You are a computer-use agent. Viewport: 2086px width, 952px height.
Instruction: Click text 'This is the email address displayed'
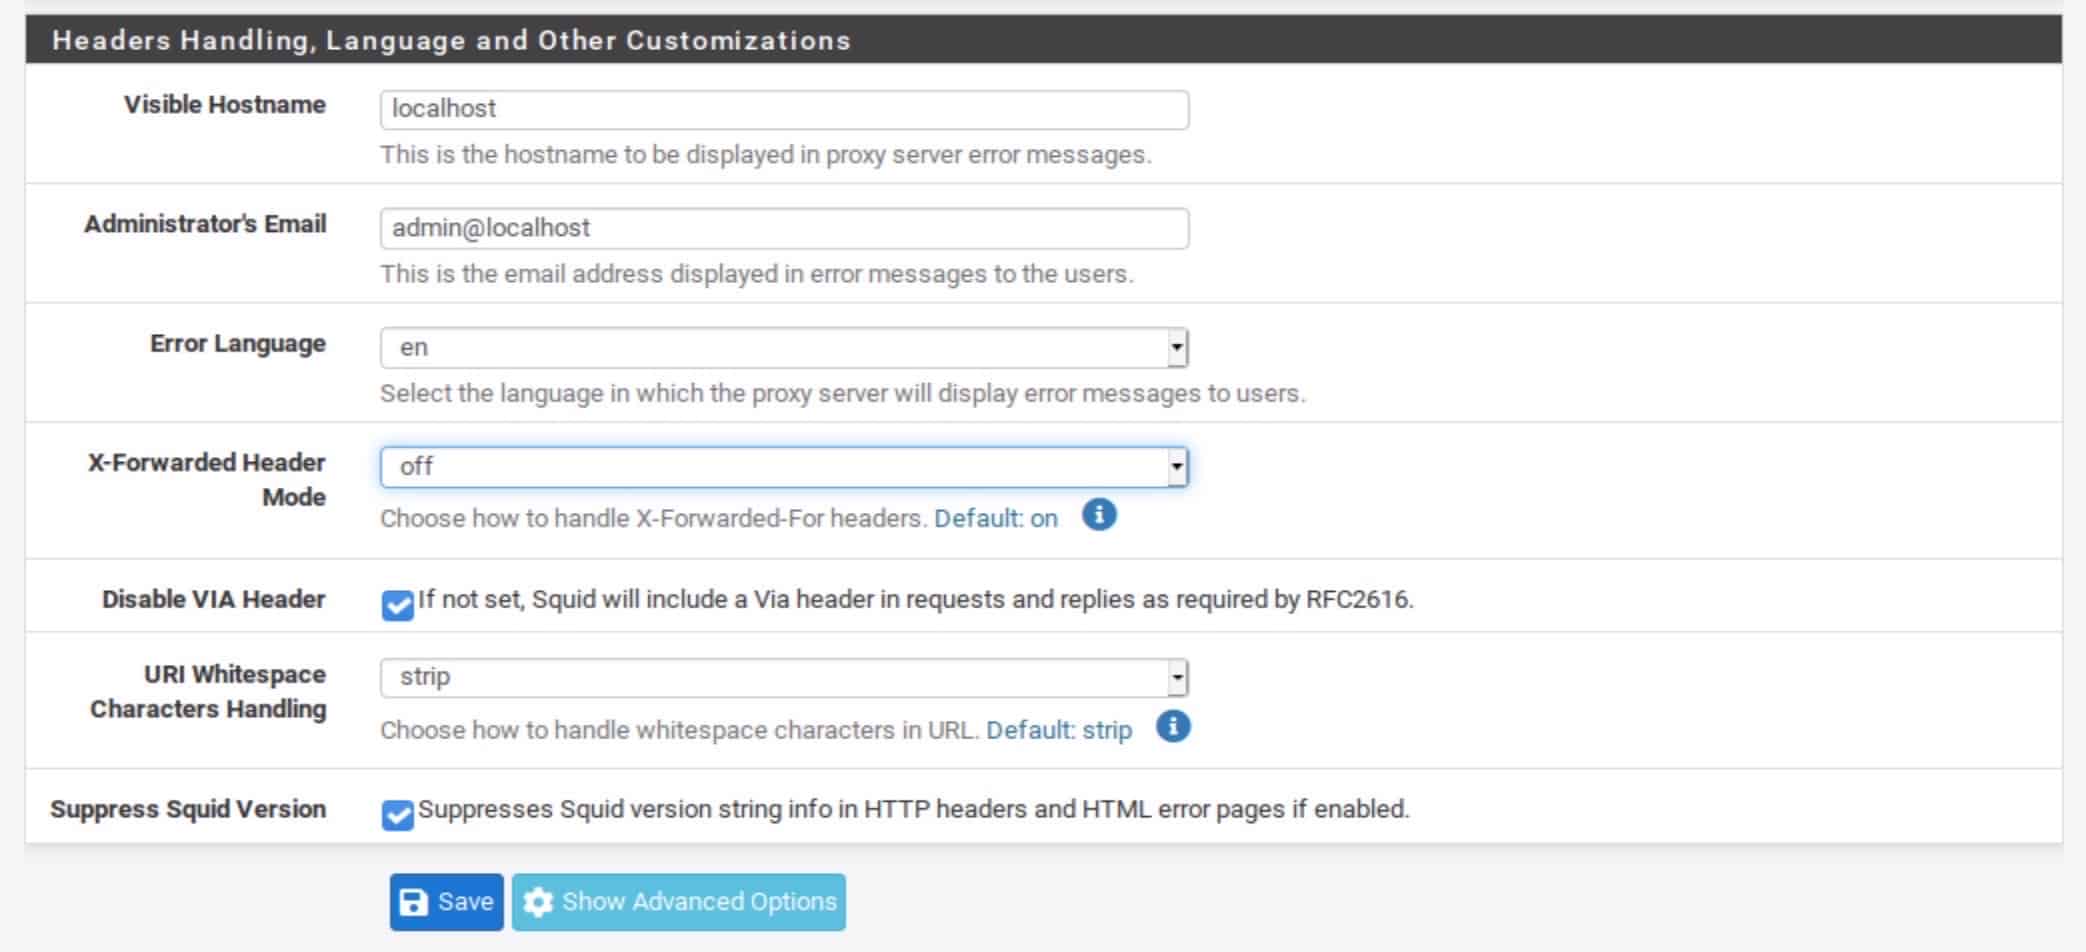757,274
